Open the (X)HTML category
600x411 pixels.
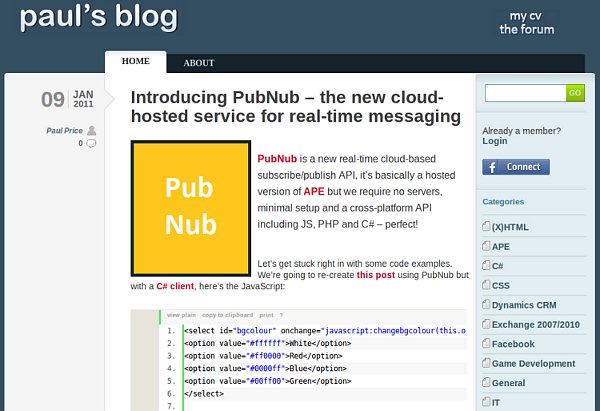point(510,227)
